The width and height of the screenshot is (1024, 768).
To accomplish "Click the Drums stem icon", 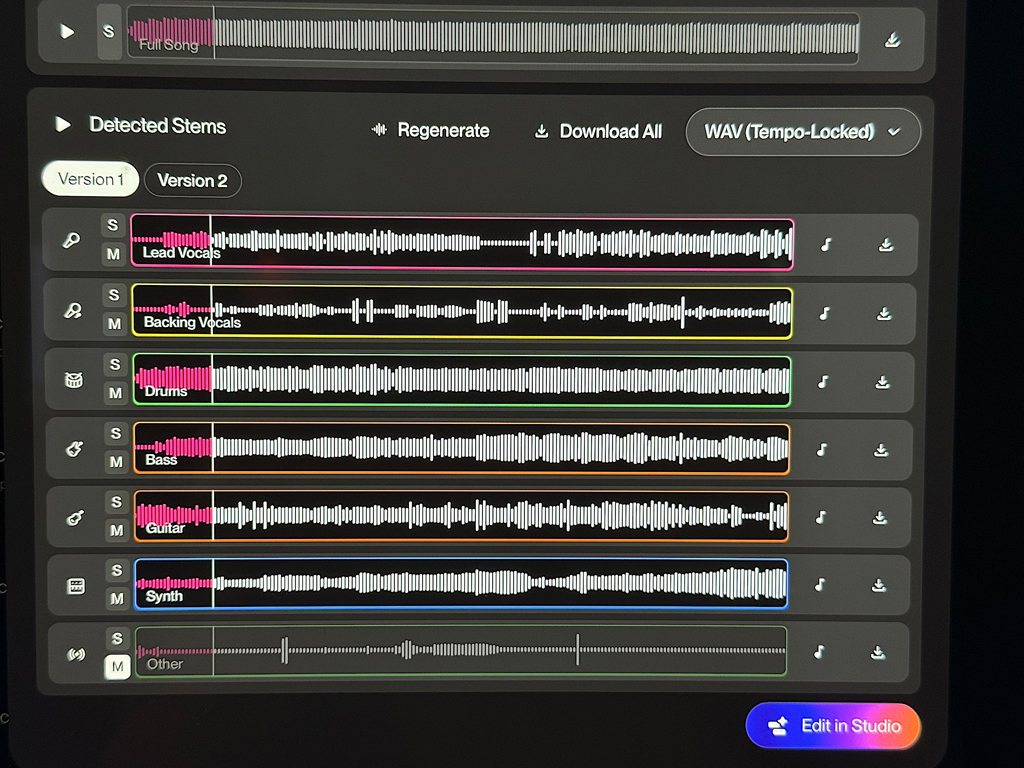I will point(74,379).
